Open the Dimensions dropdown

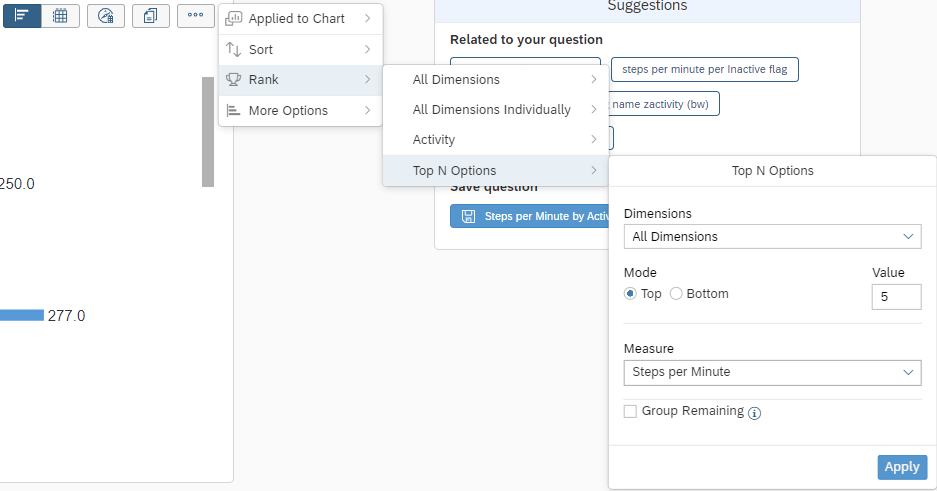pyautogui.click(x=772, y=237)
